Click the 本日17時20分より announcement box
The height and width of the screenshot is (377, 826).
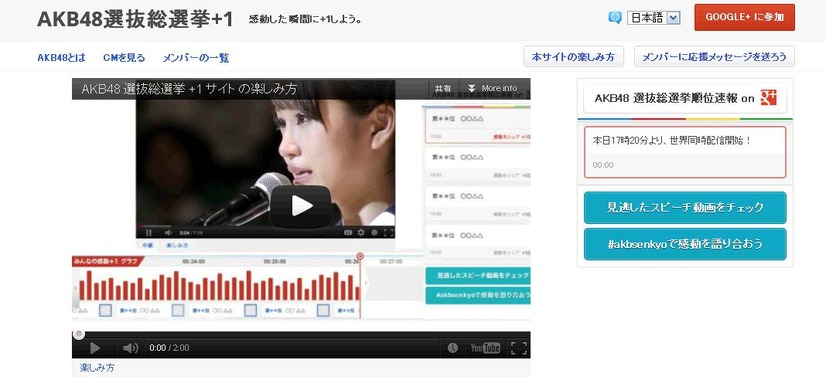coord(685,152)
